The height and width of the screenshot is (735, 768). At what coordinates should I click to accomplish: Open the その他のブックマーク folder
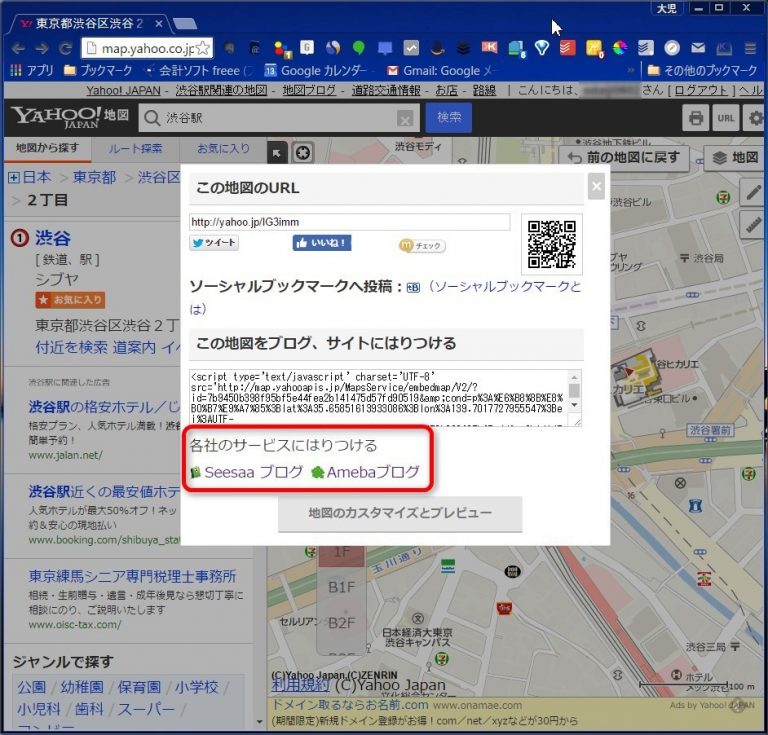pos(702,71)
